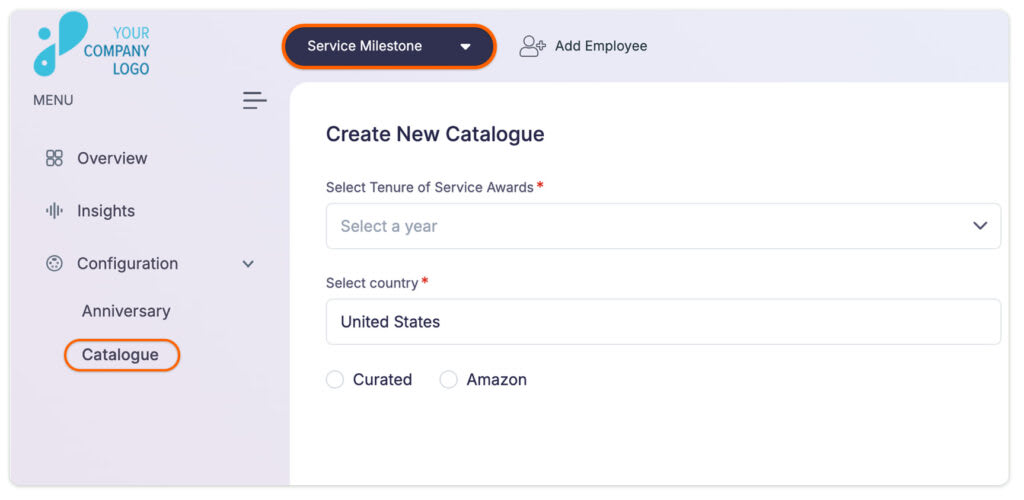Image resolution: width=1024 pixels, height=500 pixels.
Task: Click the Add Employee link
Action: tap(583, 46)
